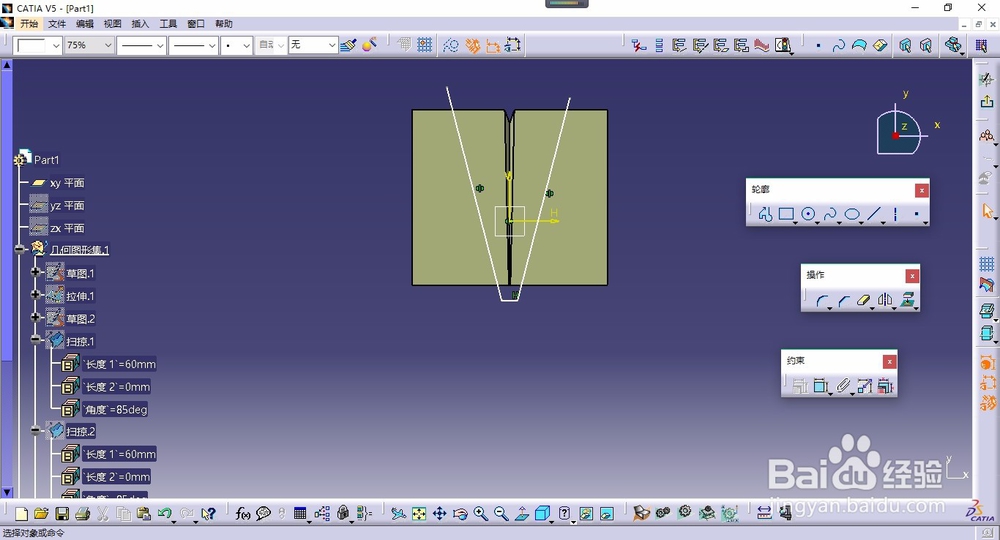Image resolution: width=1000 pixels, height=540 pixels.
Task: Exit the sketcher workbench
Action: (x=987, y=103)
